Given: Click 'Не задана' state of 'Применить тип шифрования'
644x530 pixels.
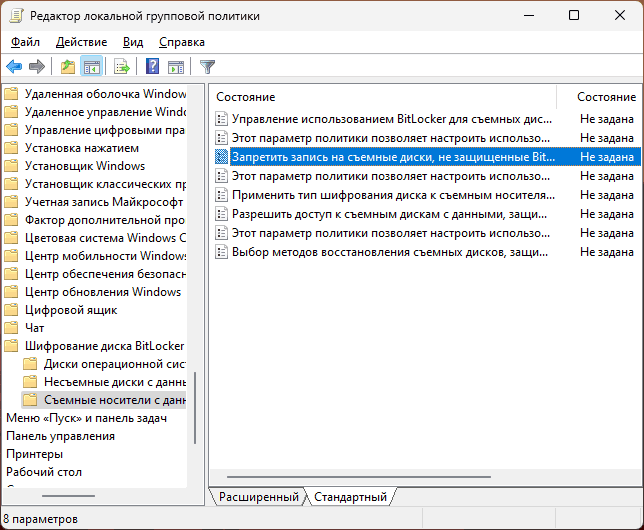Looking at the screenshot, I should point(607,195).
